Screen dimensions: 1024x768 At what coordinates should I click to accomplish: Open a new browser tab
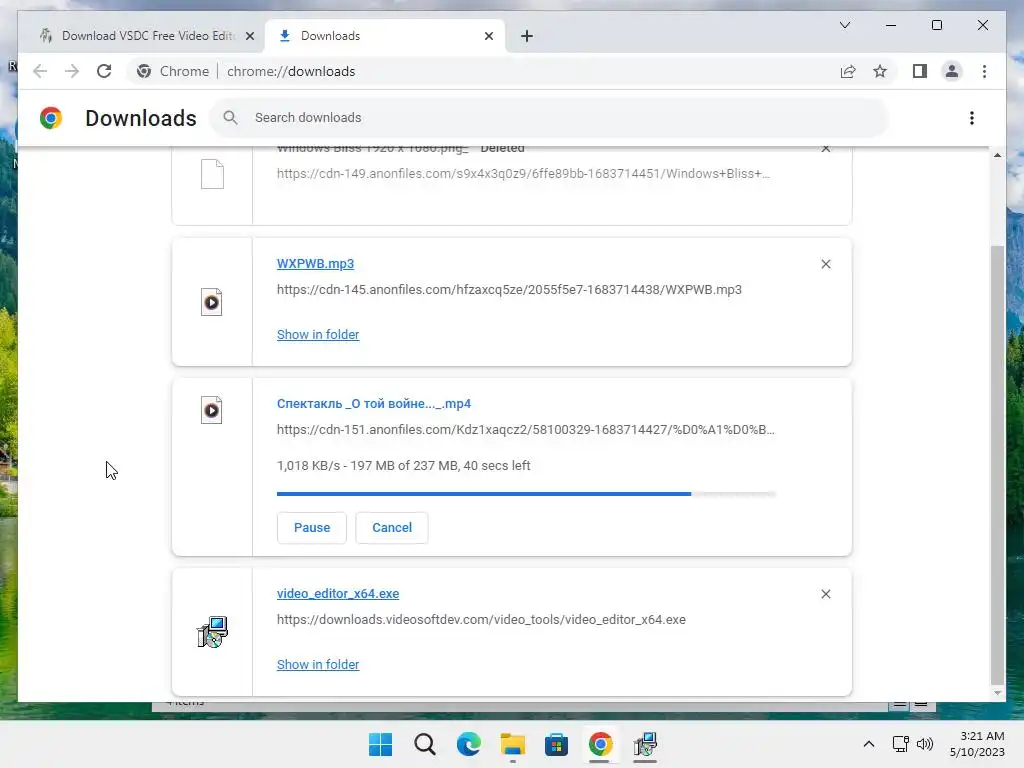(x=527, y=36)
